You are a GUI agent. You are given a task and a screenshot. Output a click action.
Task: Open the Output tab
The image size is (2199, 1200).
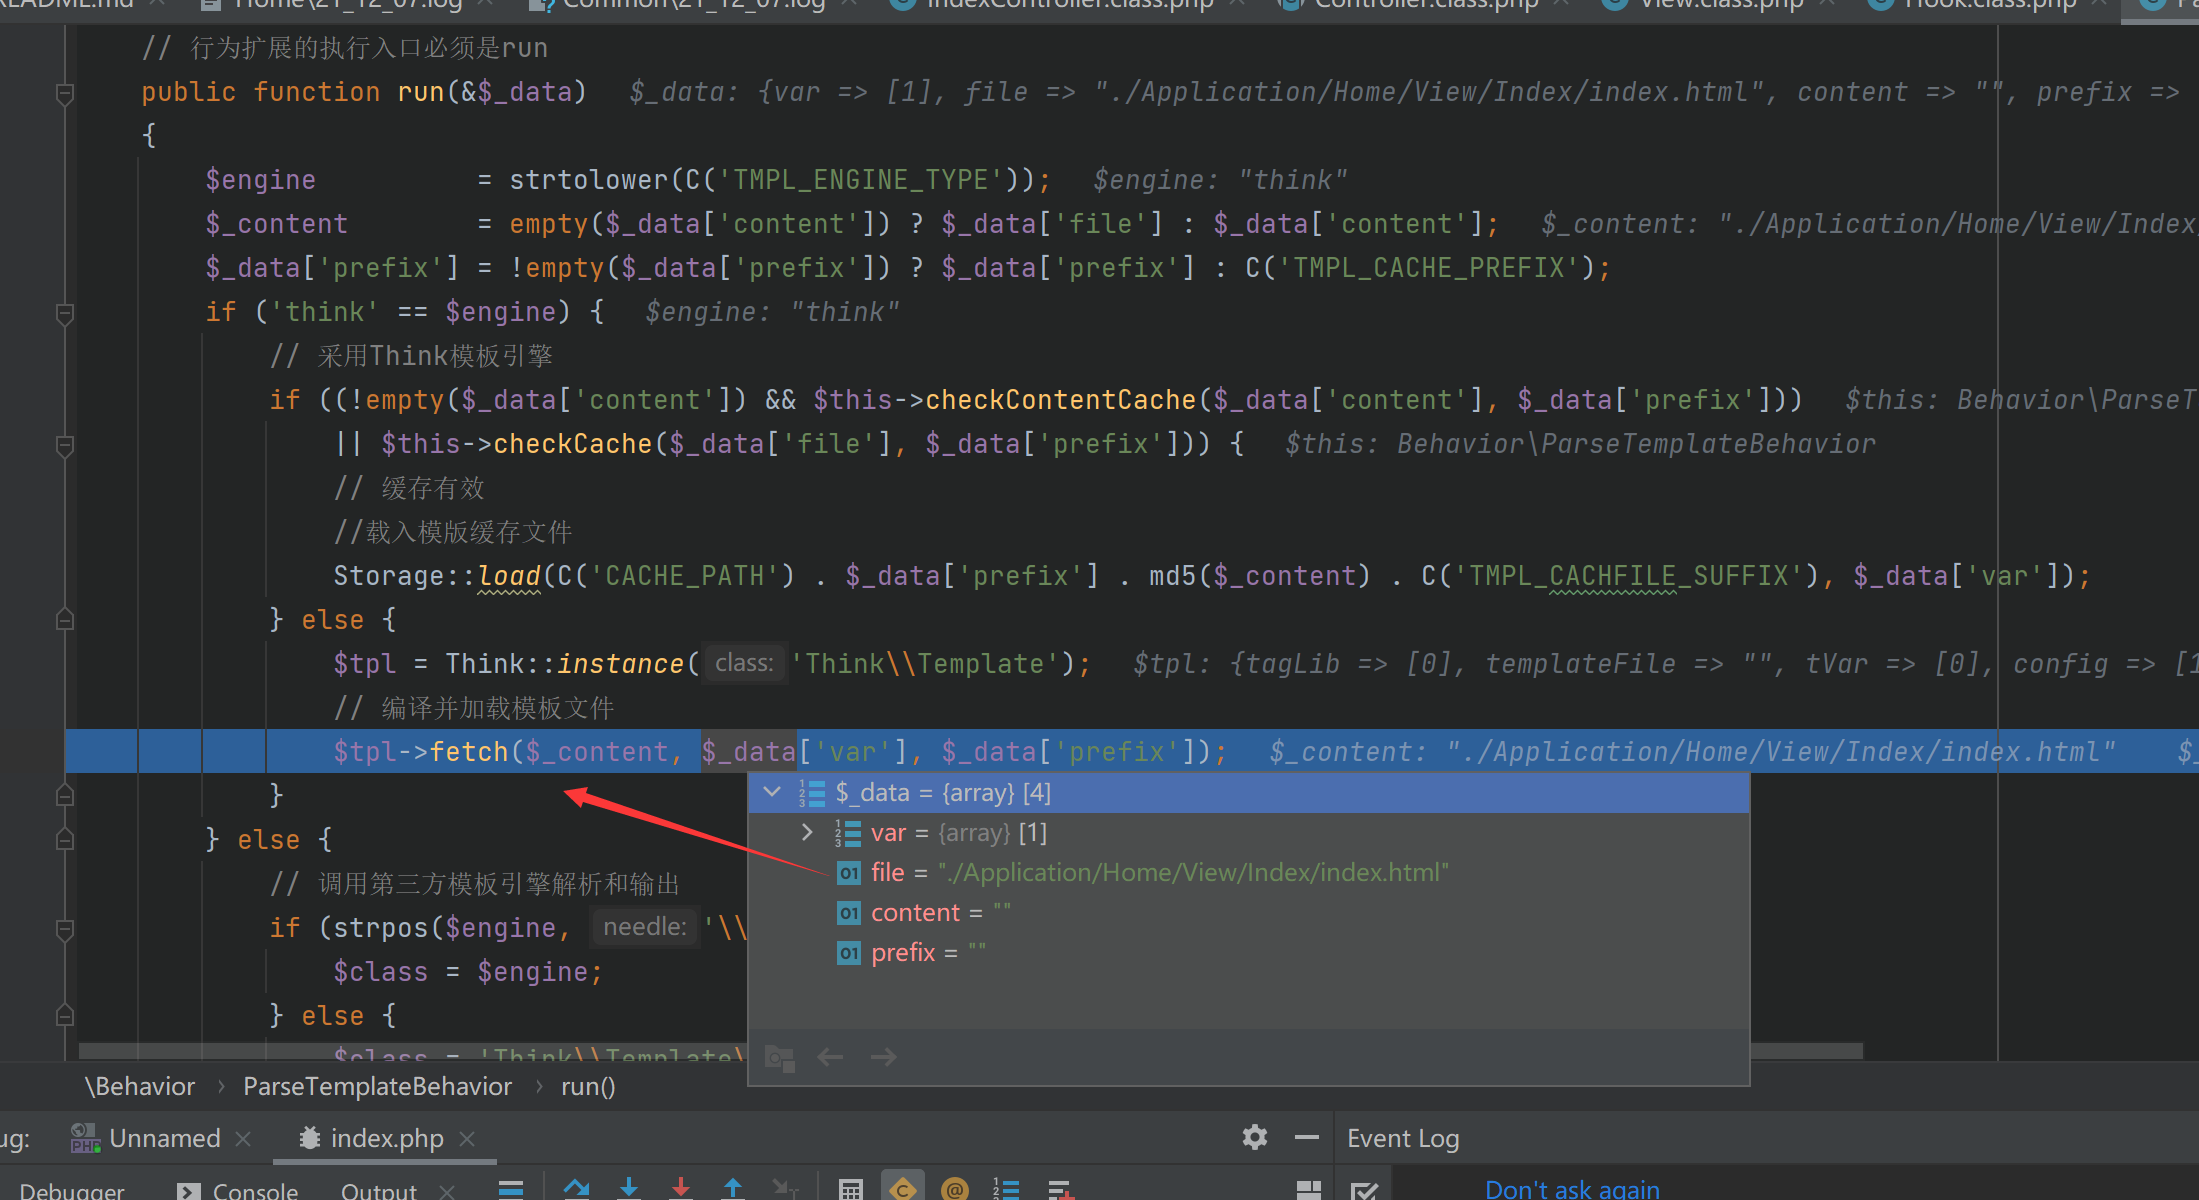[378, 1190]
